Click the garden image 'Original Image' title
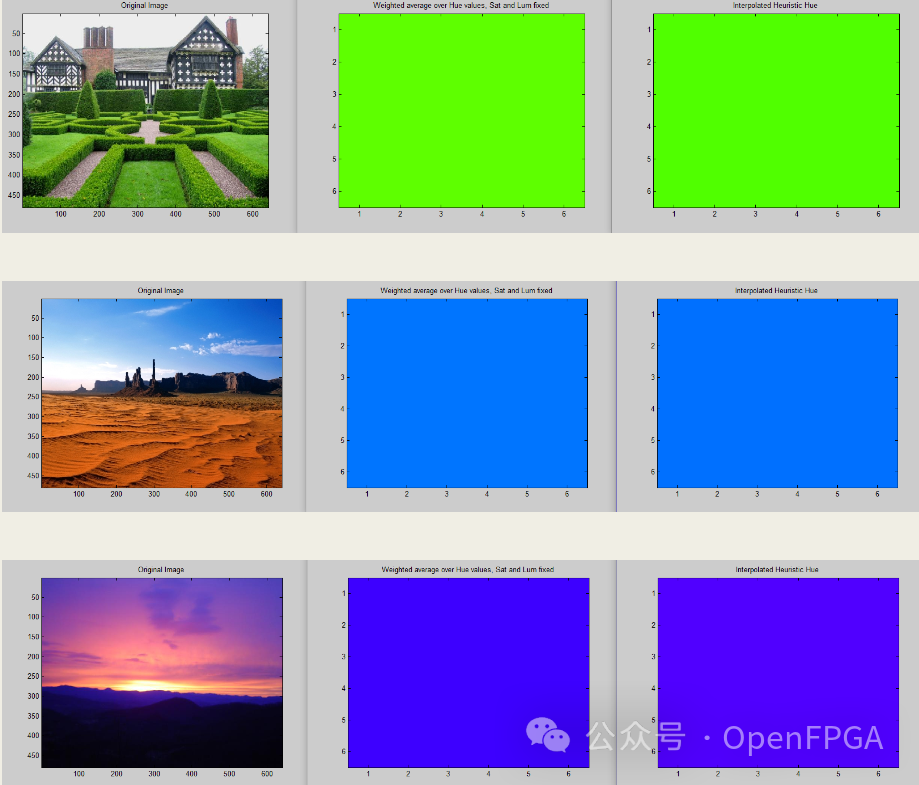 [x=144, y=5]
